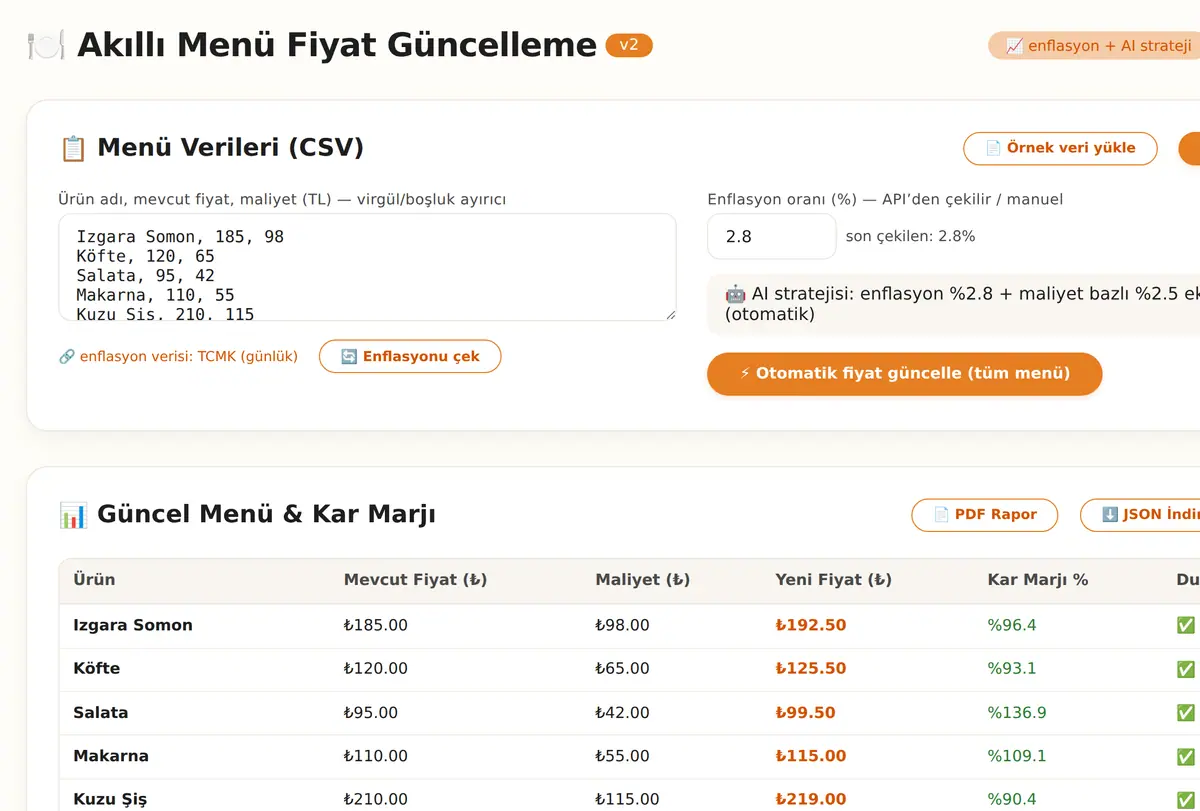Select the Köfte product name

point(98,668)
